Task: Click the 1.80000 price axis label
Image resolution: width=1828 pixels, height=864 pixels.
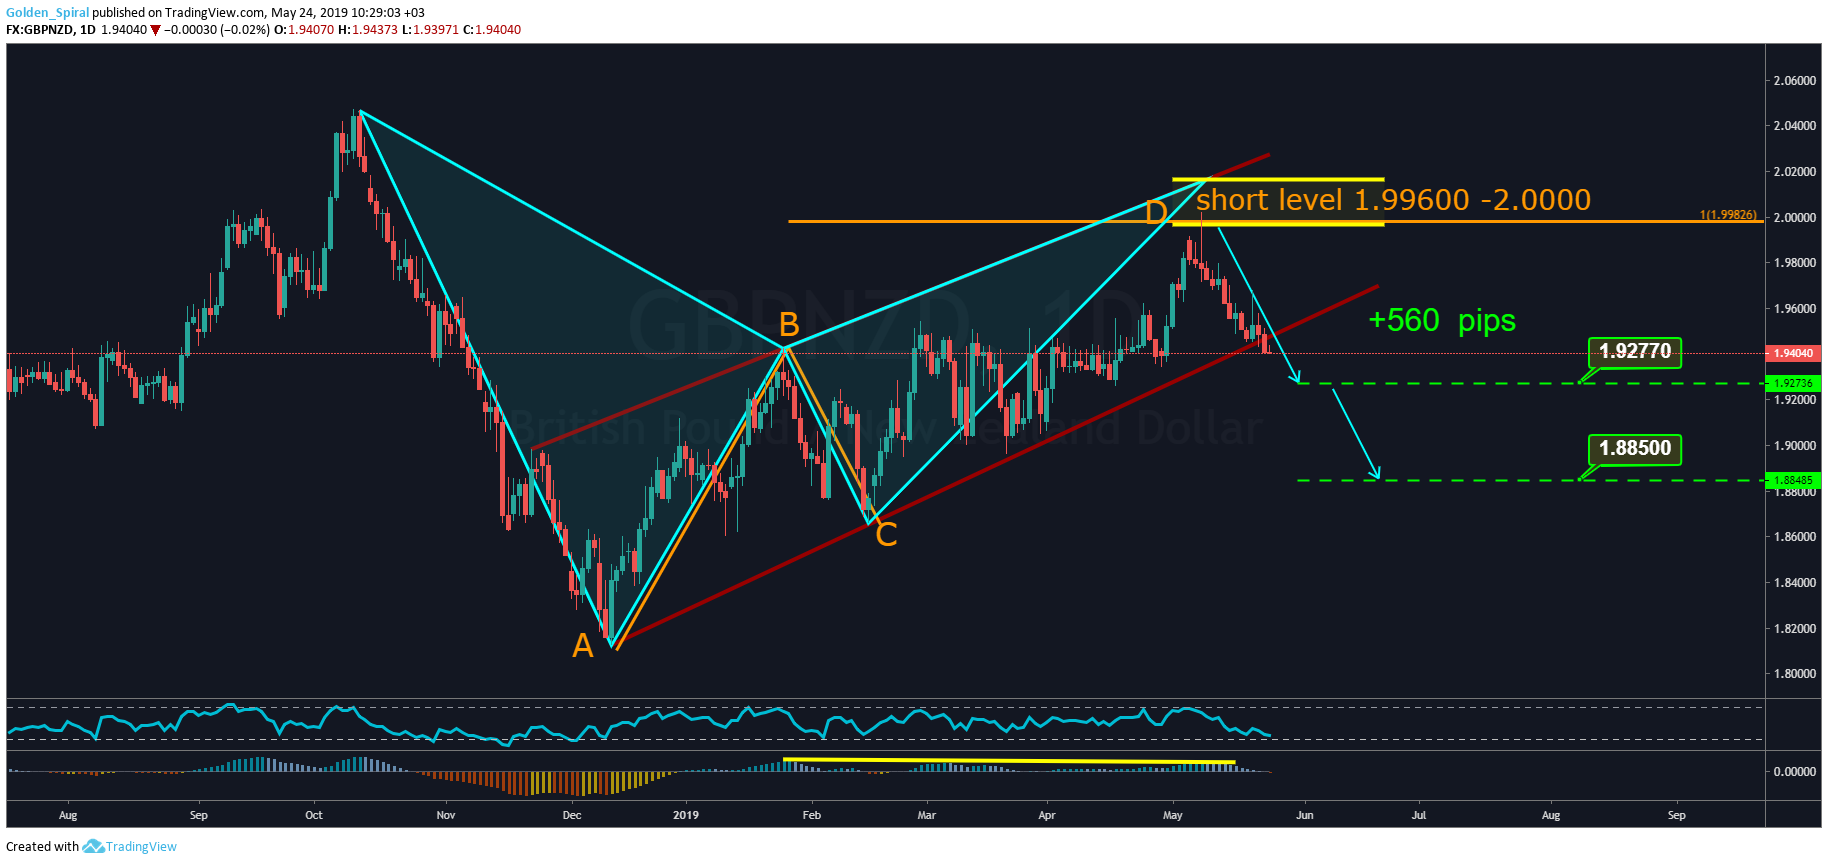Action: click(1795, 674)
